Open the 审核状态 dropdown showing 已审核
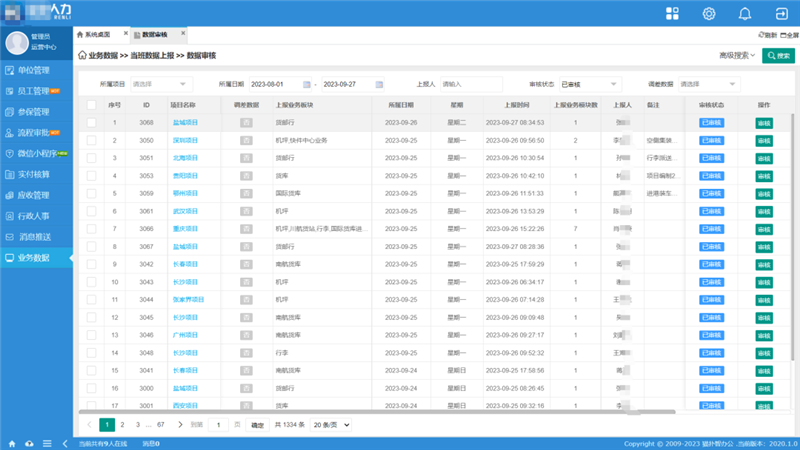The height and width of the screenshot is (450, 800). coord(589,84)
